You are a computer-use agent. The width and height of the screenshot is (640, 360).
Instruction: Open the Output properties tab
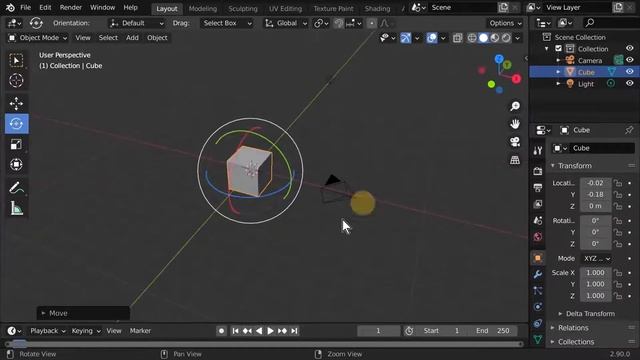click(x=538, y=188)
